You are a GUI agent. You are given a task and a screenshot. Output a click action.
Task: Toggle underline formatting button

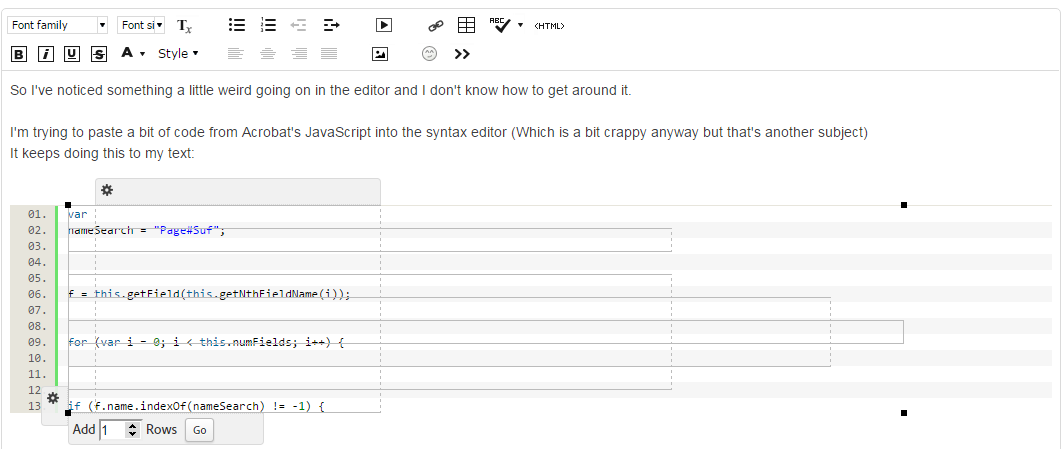point(72,54)
